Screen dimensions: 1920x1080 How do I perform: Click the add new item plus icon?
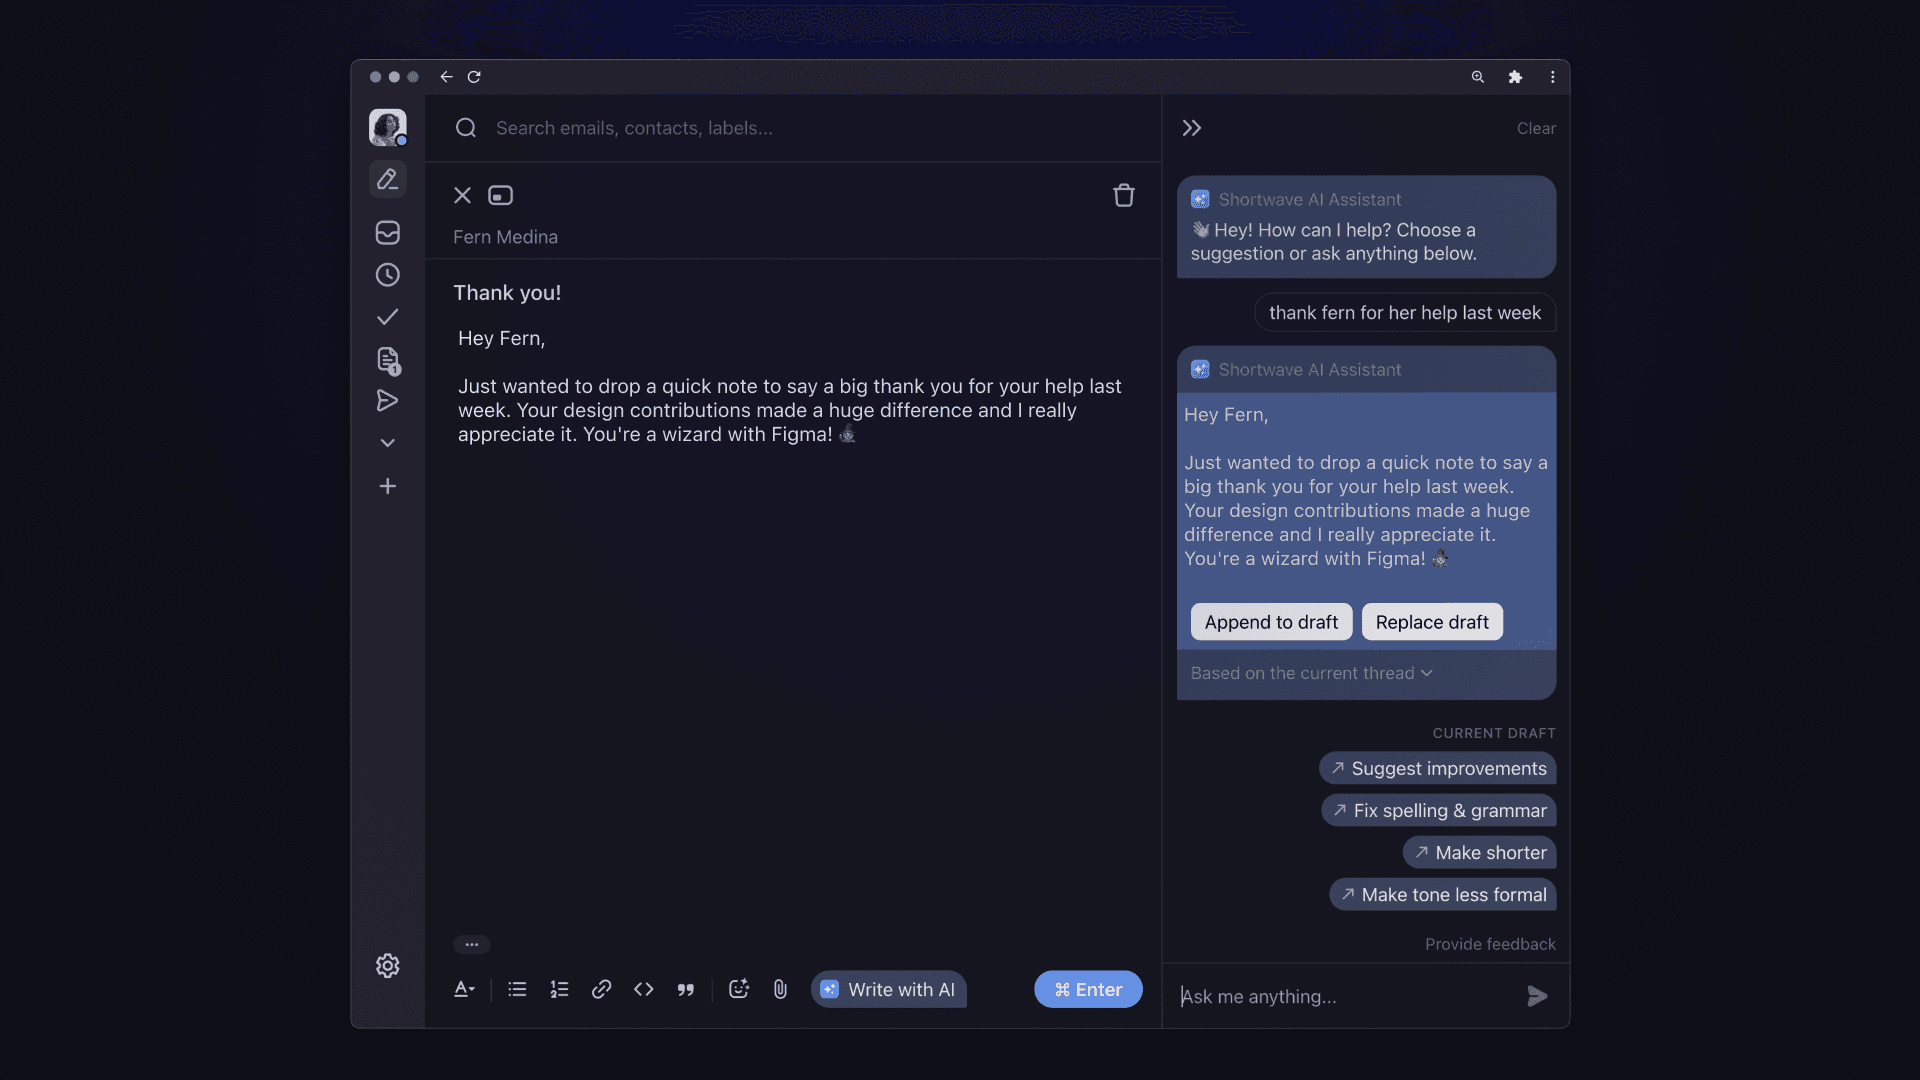[386, 487]
